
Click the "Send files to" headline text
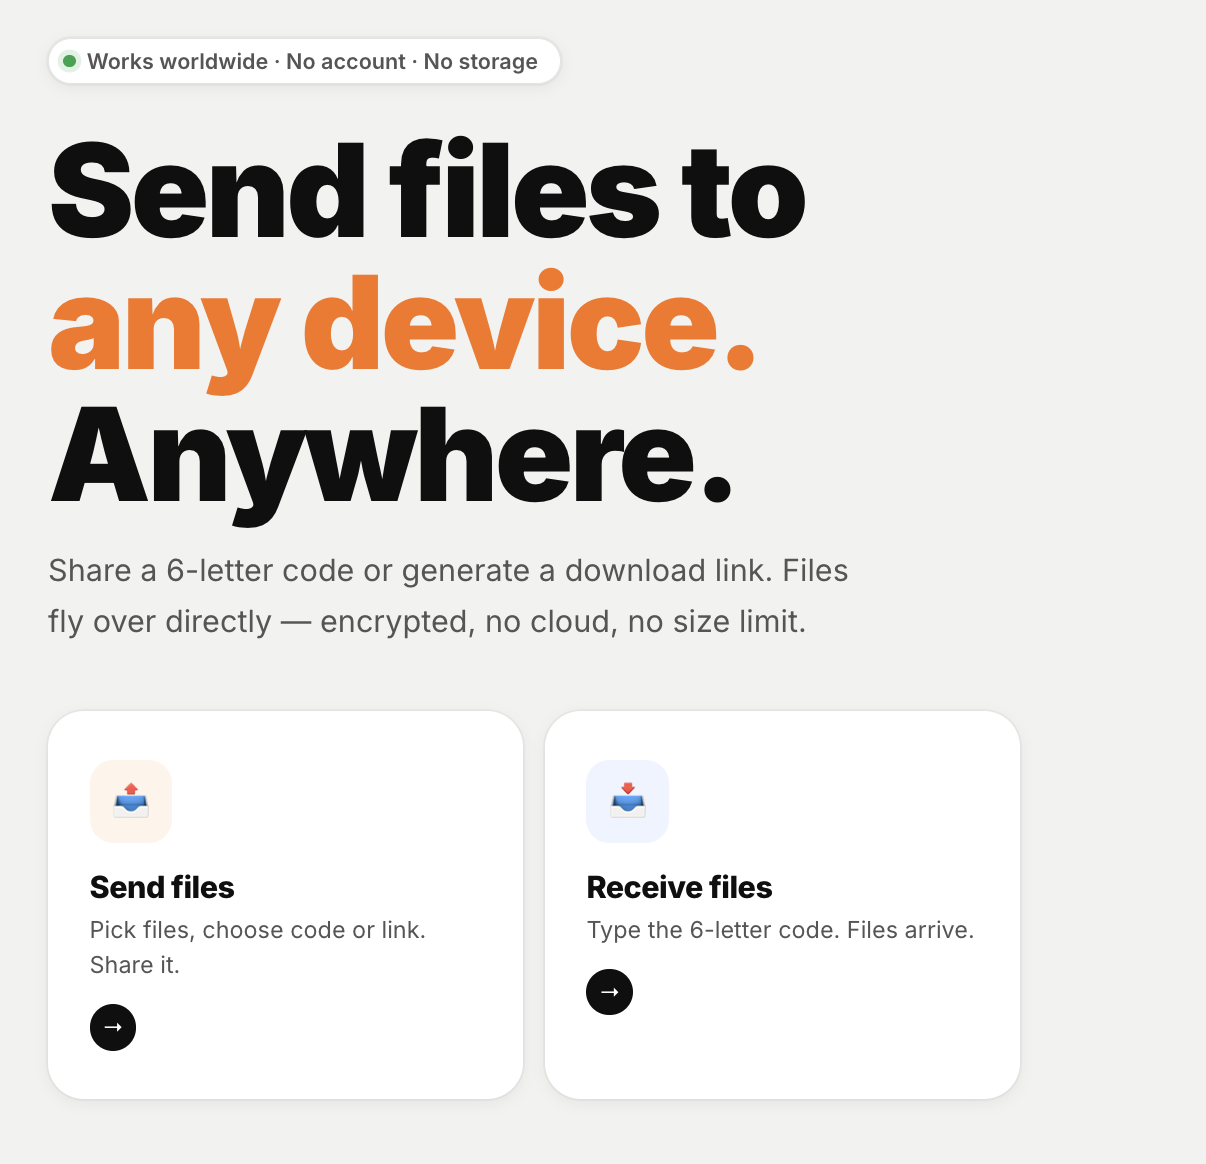(x=428, y=190)
